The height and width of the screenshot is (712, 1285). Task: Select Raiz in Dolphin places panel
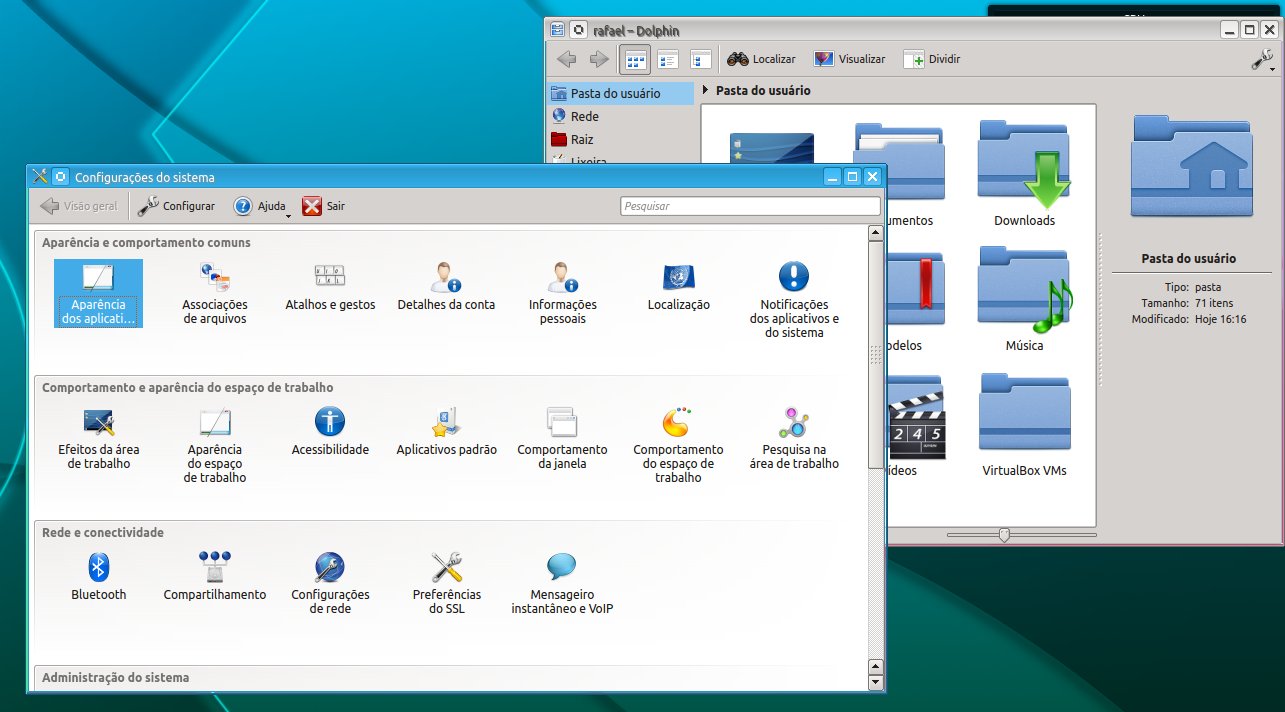click(620, 139)
